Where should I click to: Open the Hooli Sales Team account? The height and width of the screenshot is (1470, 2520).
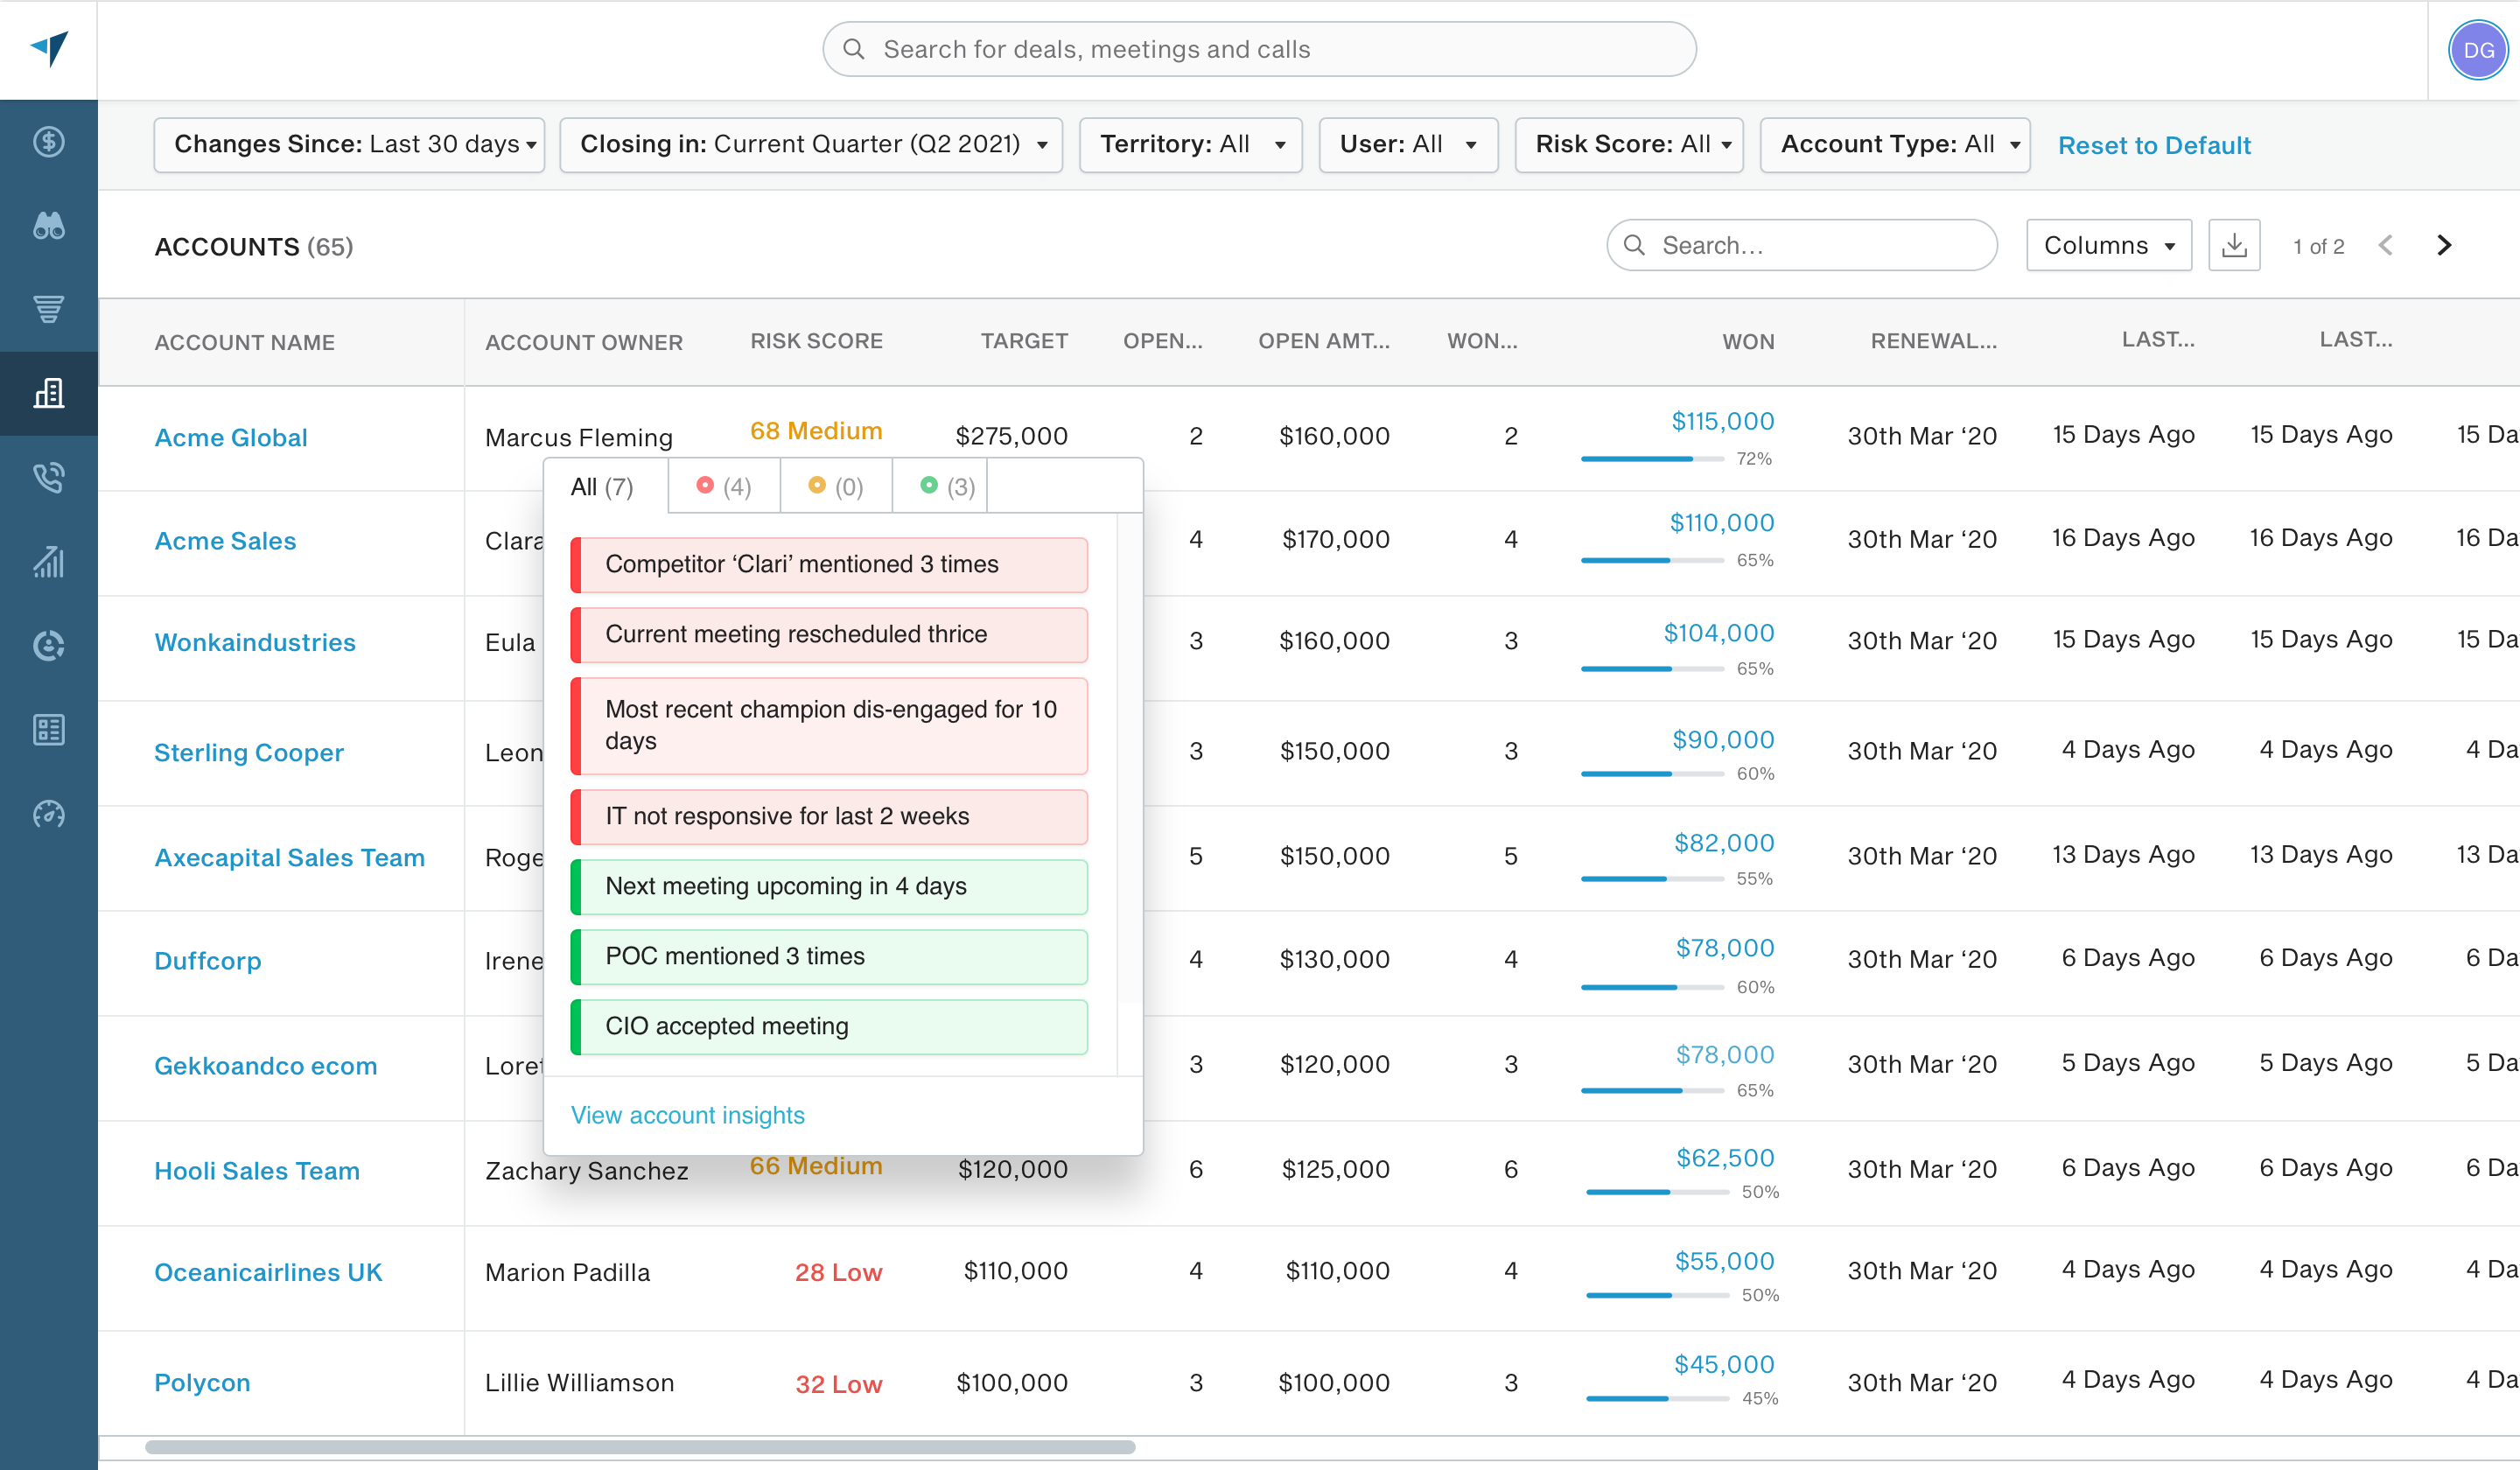click(x=257, y=1171)
